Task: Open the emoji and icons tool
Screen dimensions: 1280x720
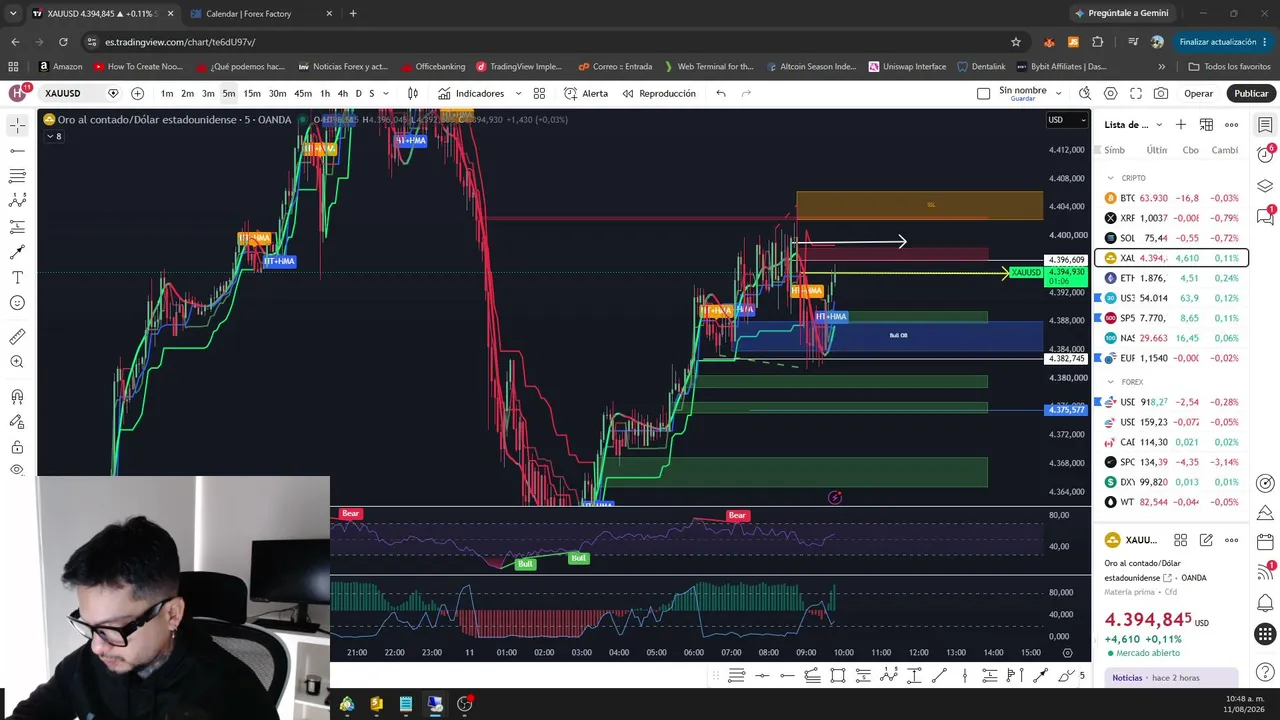Action: point(17,302)
